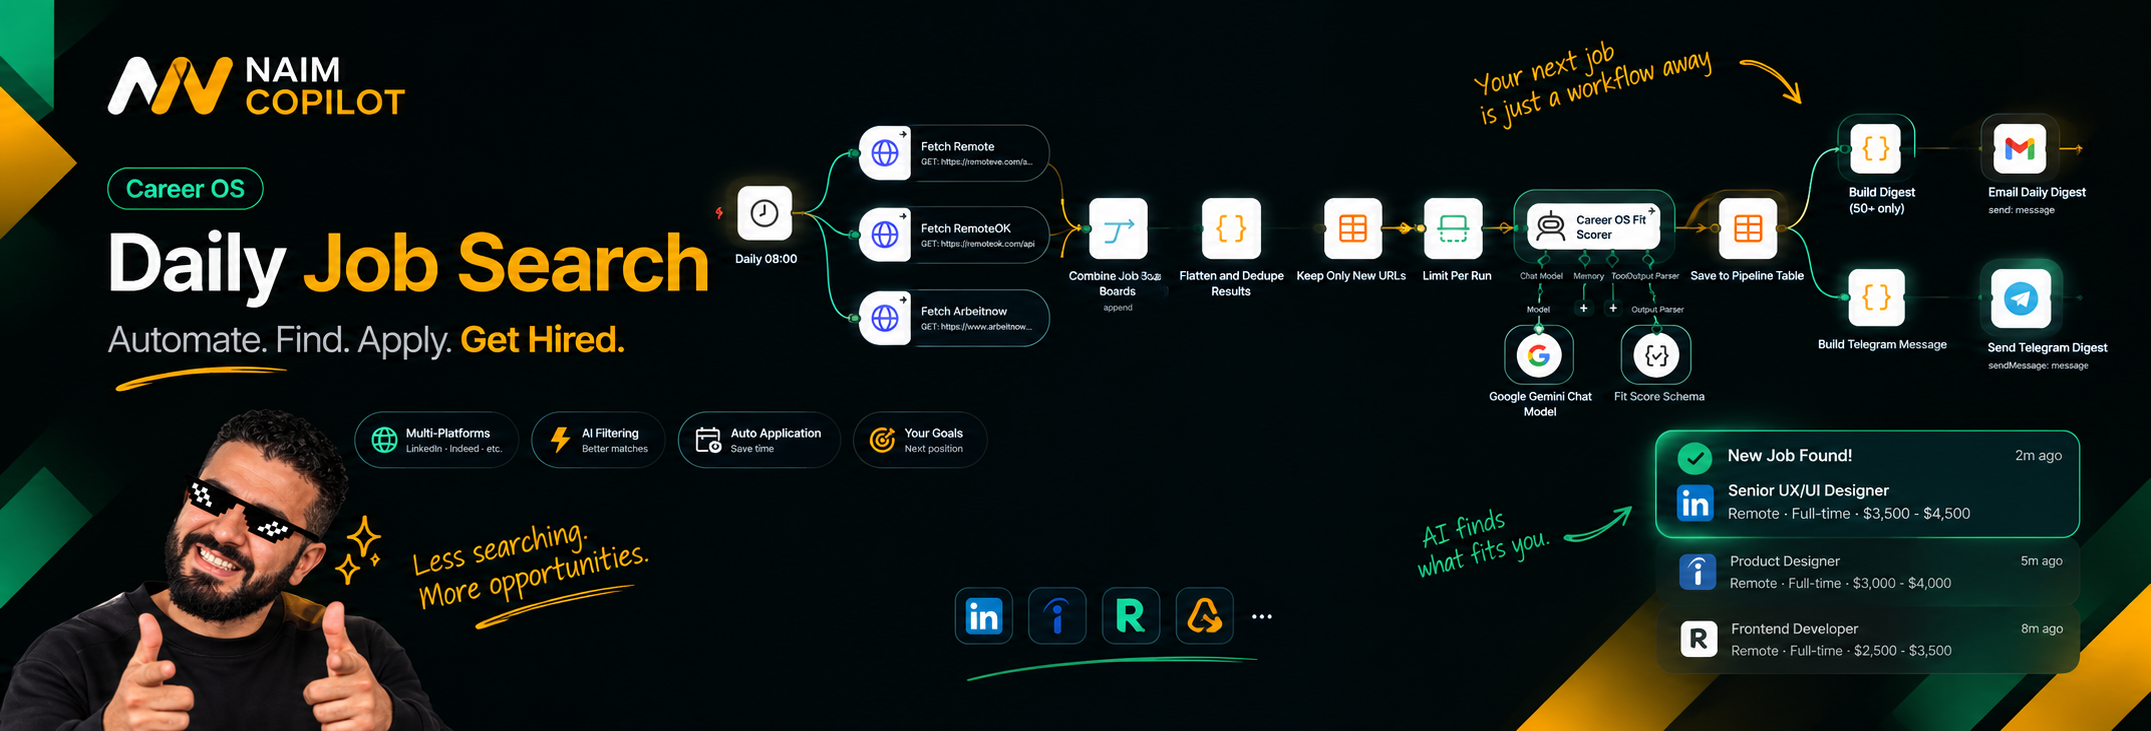Open the Build Telegram Message code node
This screenshot has height=731, width=2151.
pyautogui.click(x=1876, y=298)
